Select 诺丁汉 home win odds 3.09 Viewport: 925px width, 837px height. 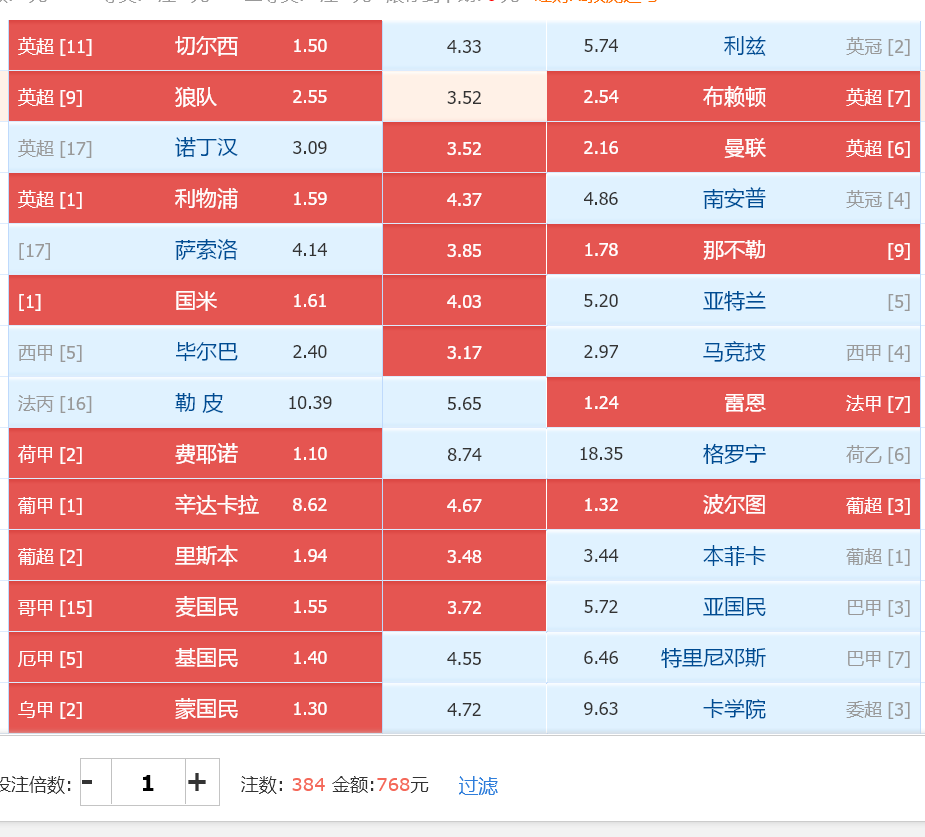(195, 147)
